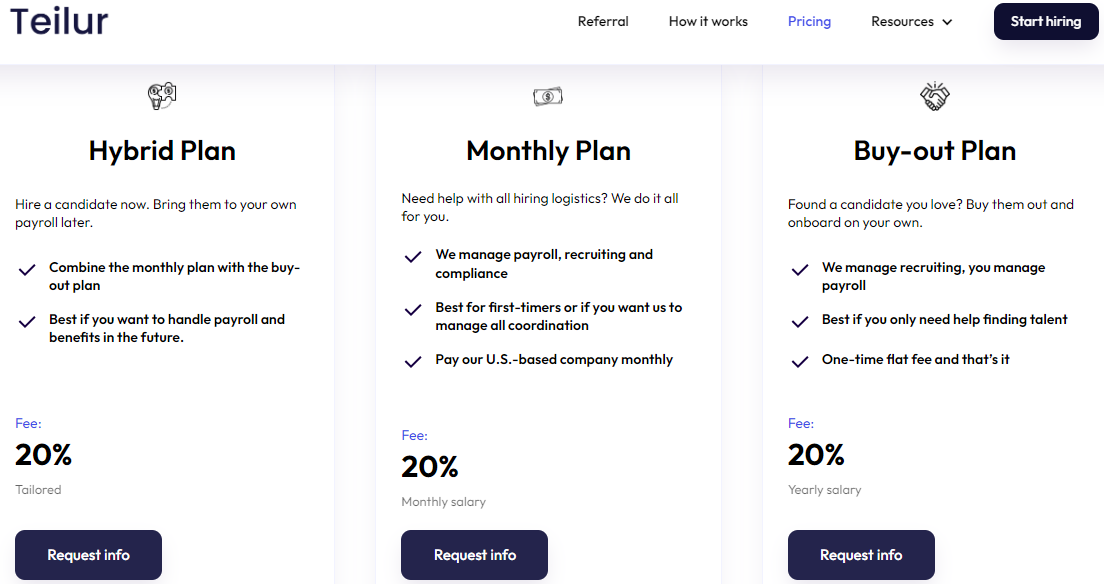Open the Referral menu item
1104x584 pixels.
(603, 21)
